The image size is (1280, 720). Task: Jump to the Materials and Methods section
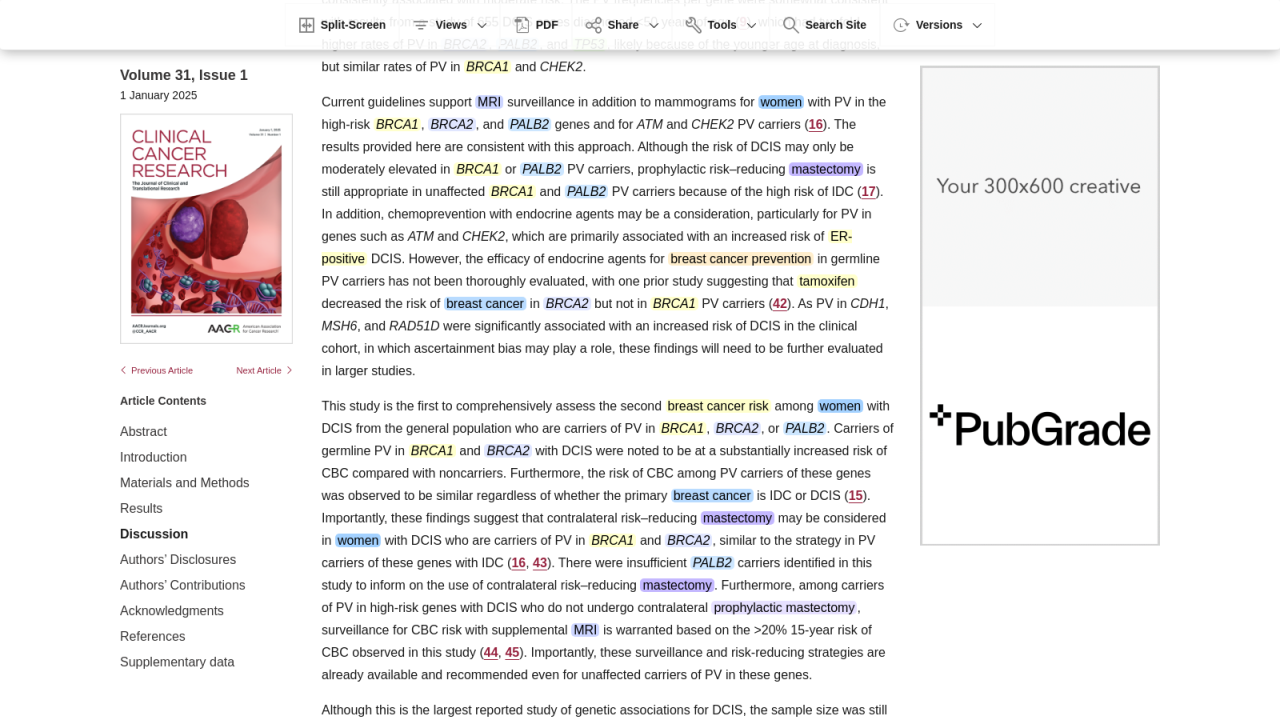184,483
